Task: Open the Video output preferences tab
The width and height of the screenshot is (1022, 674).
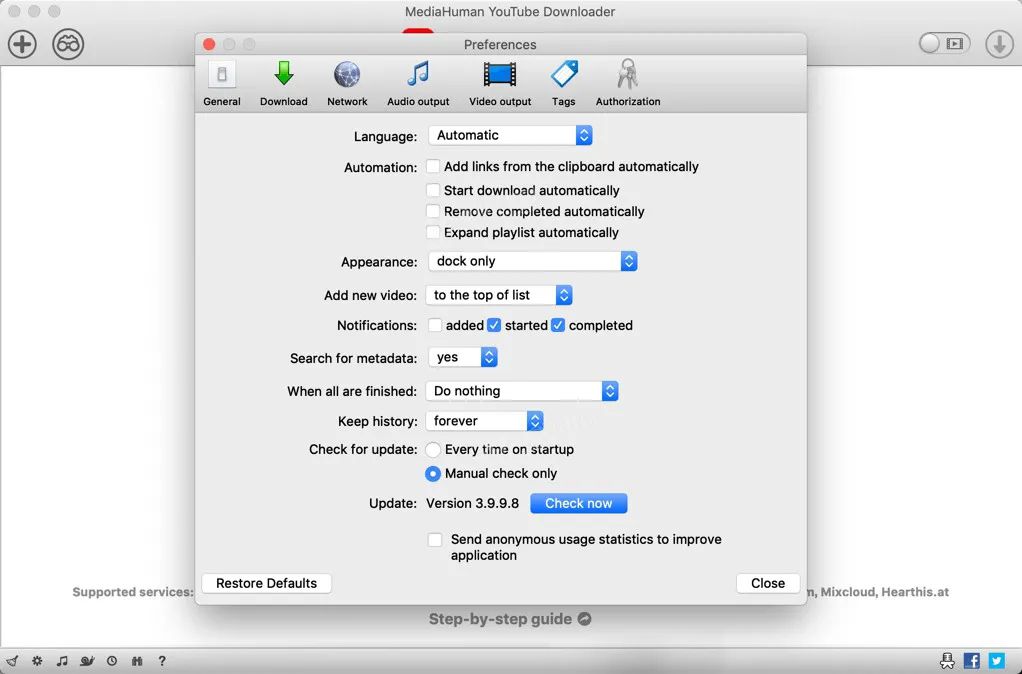Action: [x=500, y=83]
